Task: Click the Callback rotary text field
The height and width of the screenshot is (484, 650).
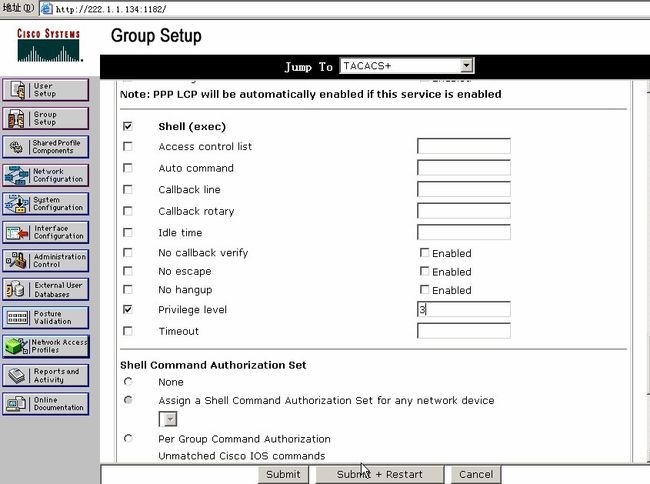Action: coord(463,211)
